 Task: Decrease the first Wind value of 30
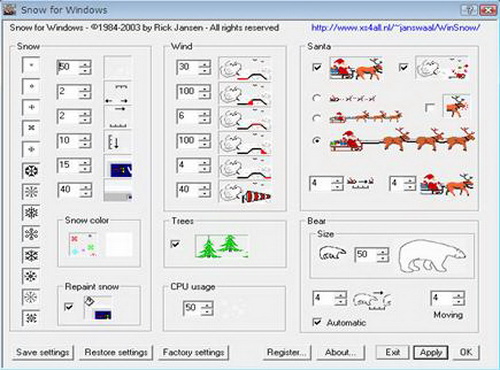204,71
